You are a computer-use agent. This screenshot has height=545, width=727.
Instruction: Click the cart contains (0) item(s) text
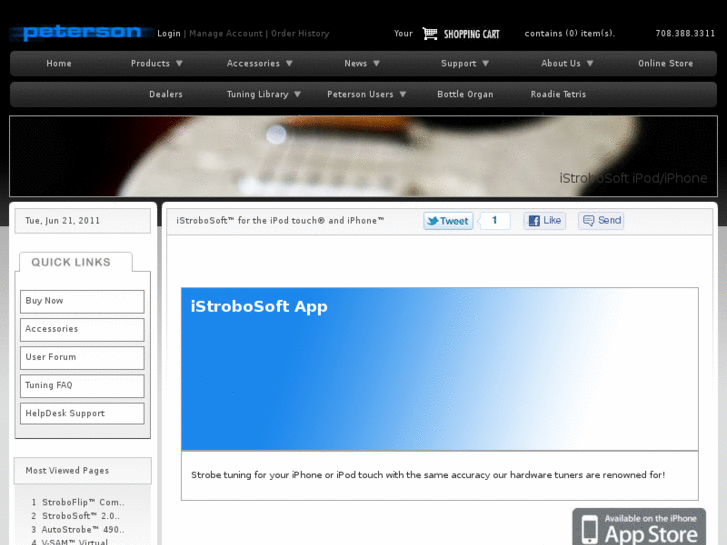point(570,33)
